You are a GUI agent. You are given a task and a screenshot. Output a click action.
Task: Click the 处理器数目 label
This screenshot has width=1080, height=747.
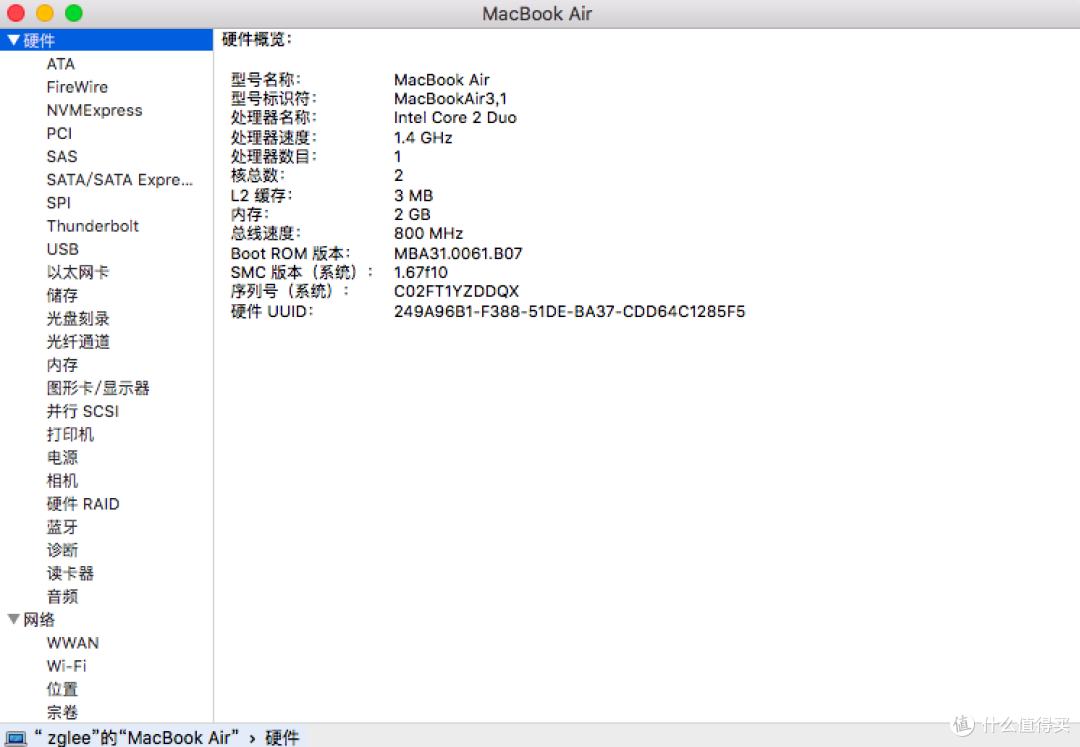pyautogui.click(x=273, y=156)
